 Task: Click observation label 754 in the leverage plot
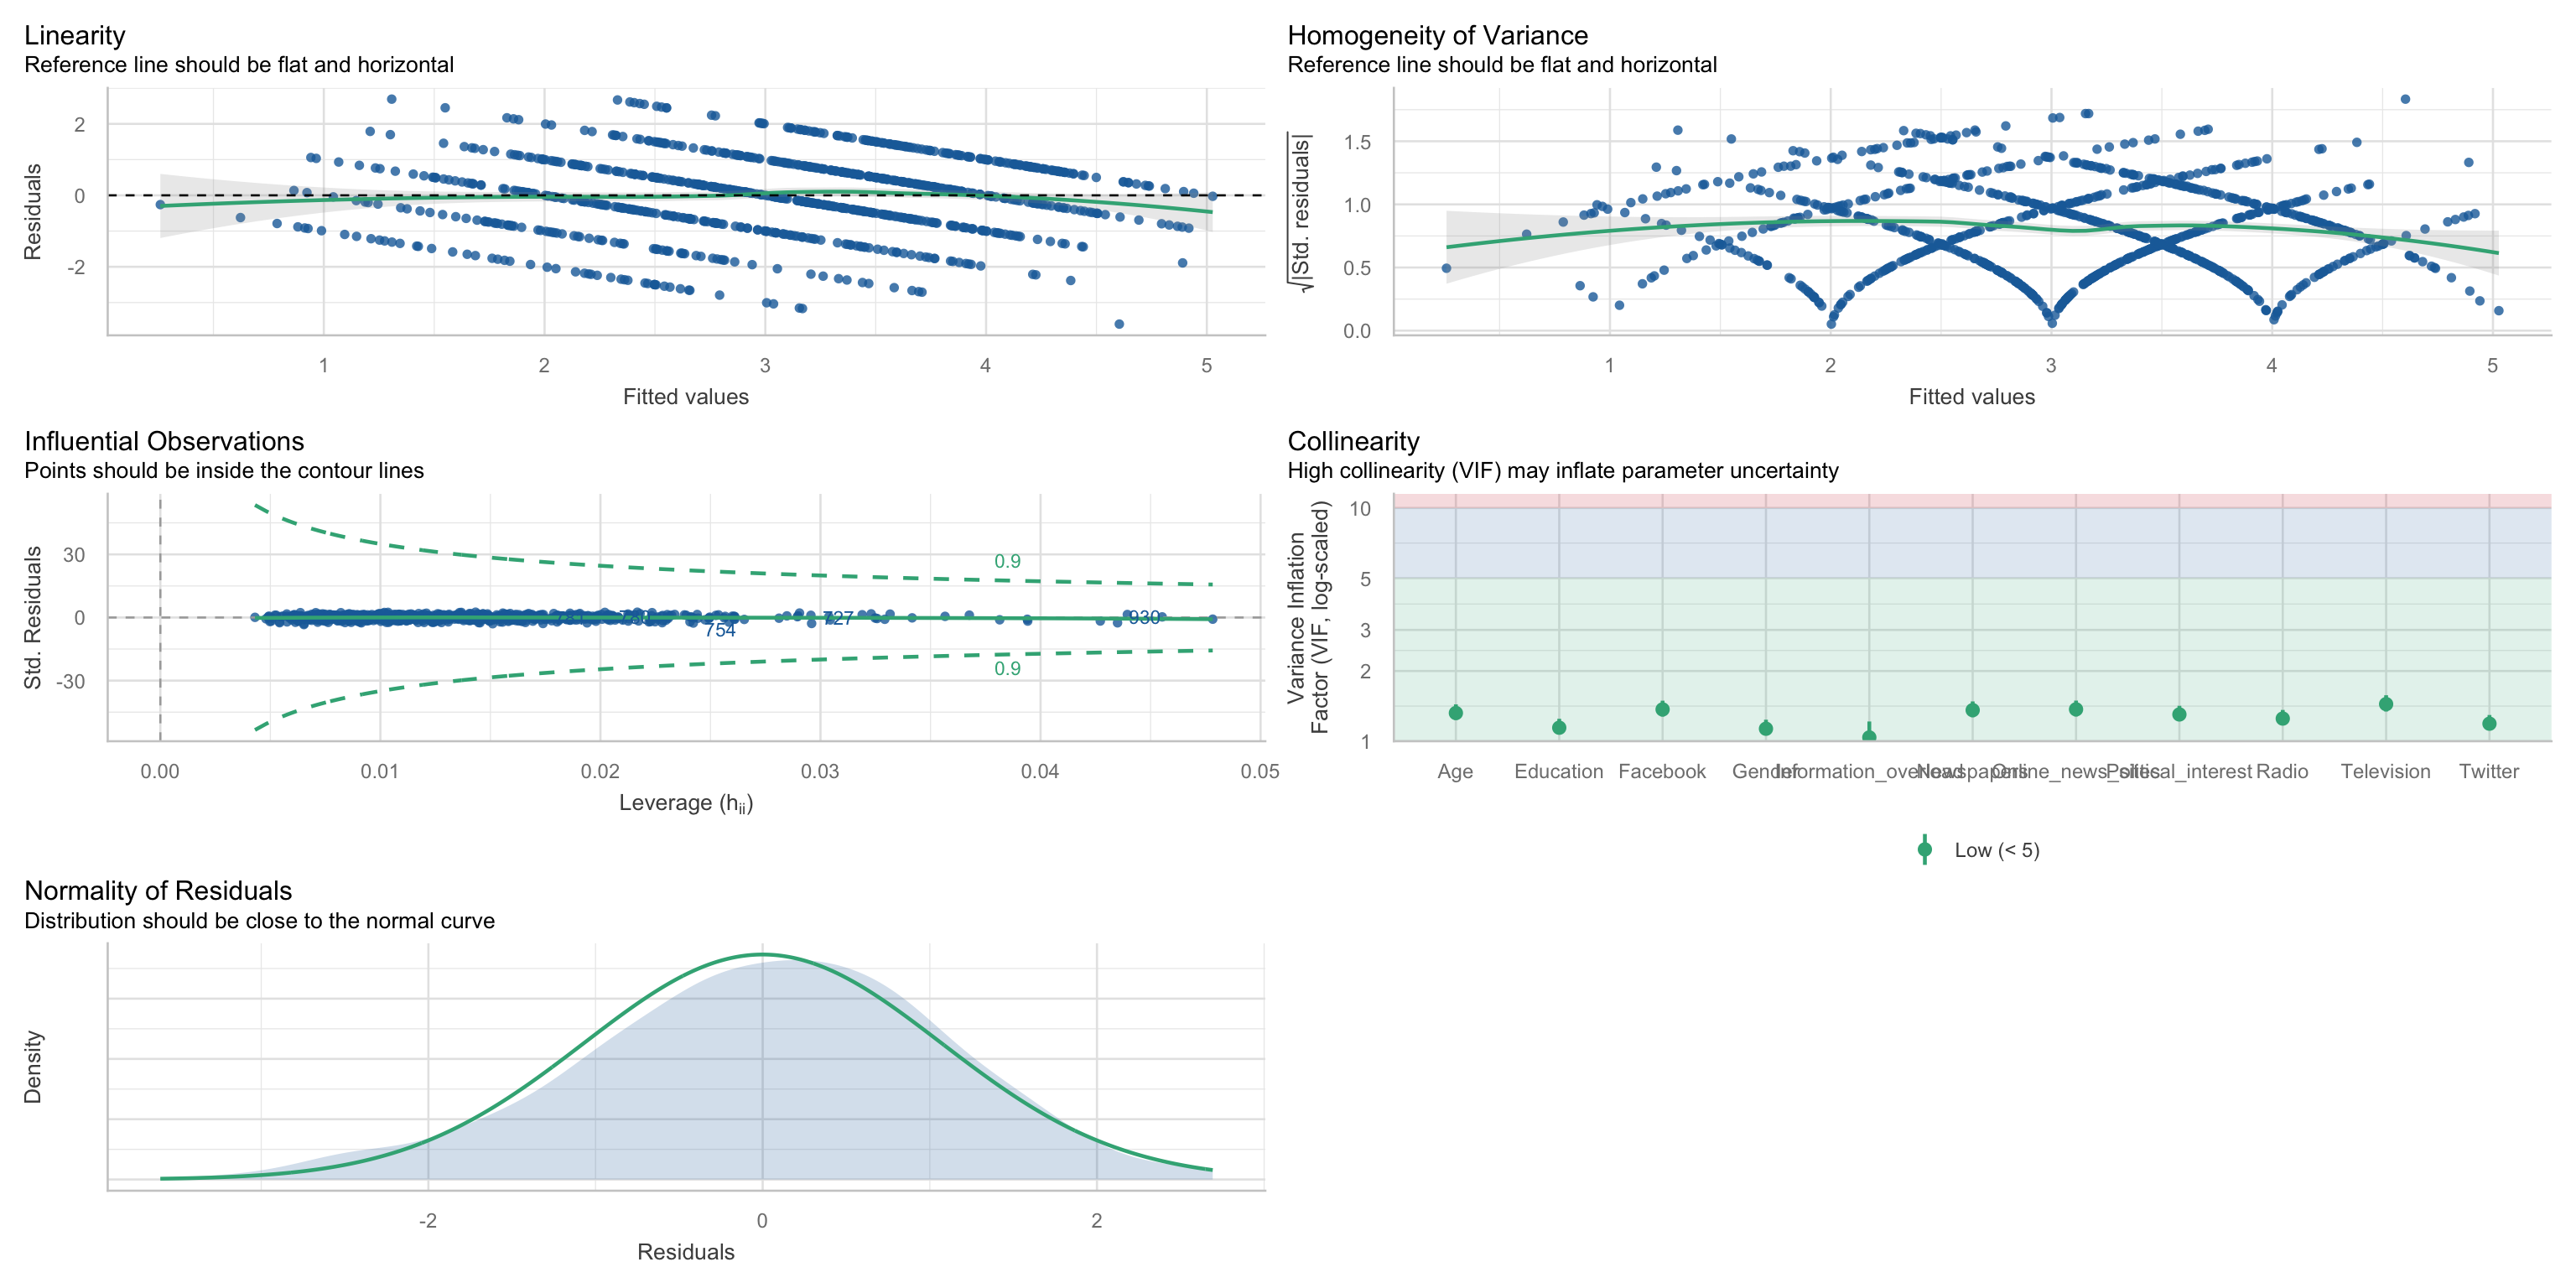[x=720, y=630]
